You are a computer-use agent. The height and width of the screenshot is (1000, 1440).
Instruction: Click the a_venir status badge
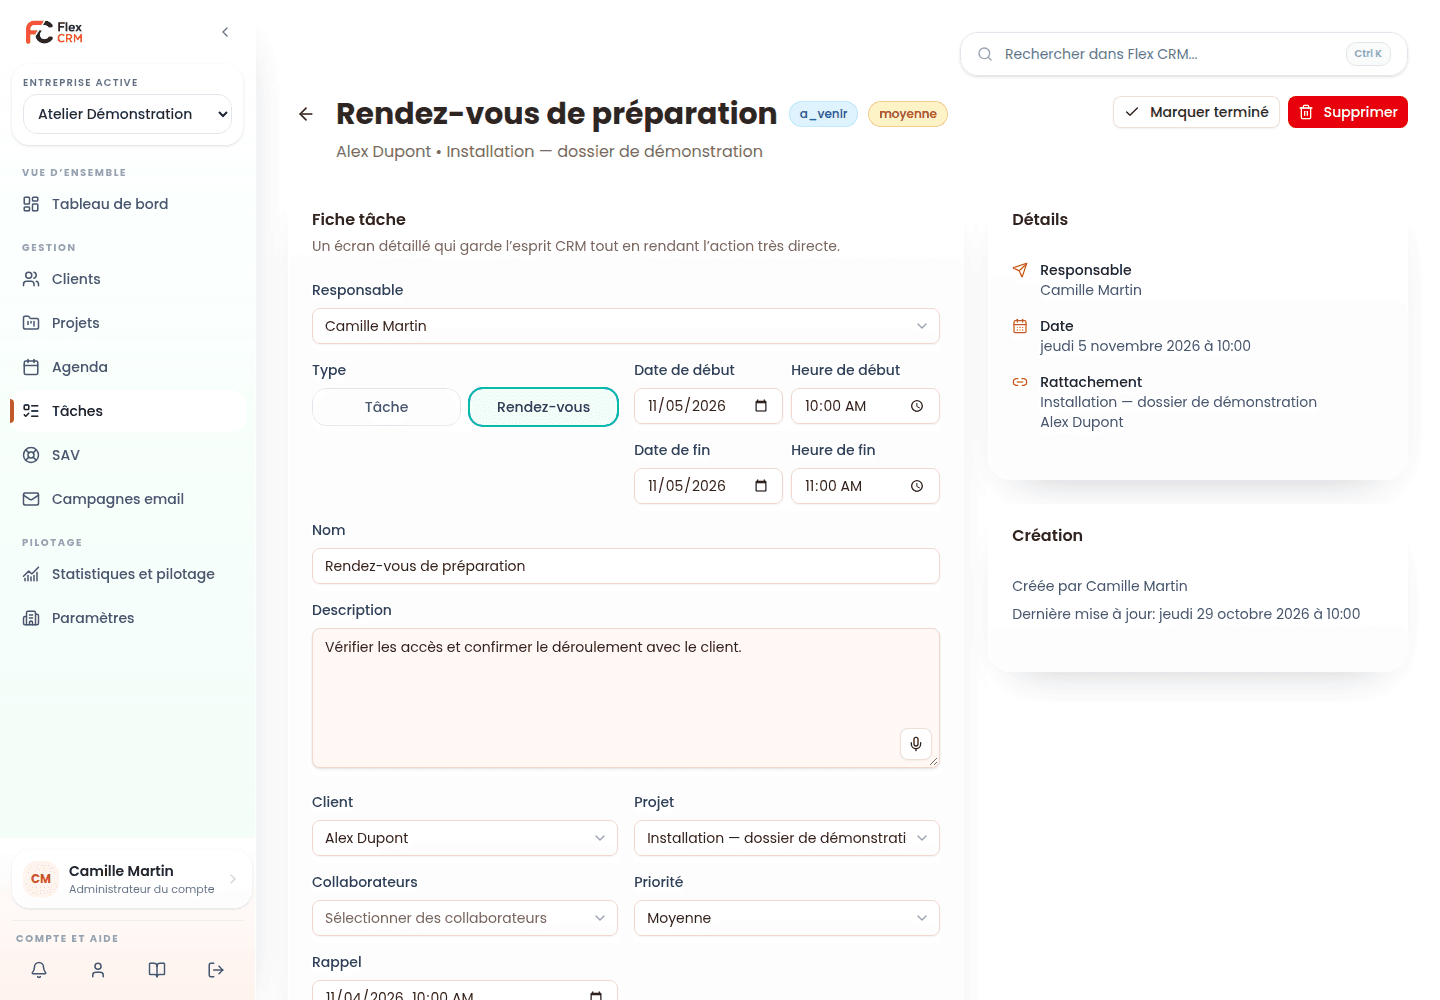pos(823,114)
